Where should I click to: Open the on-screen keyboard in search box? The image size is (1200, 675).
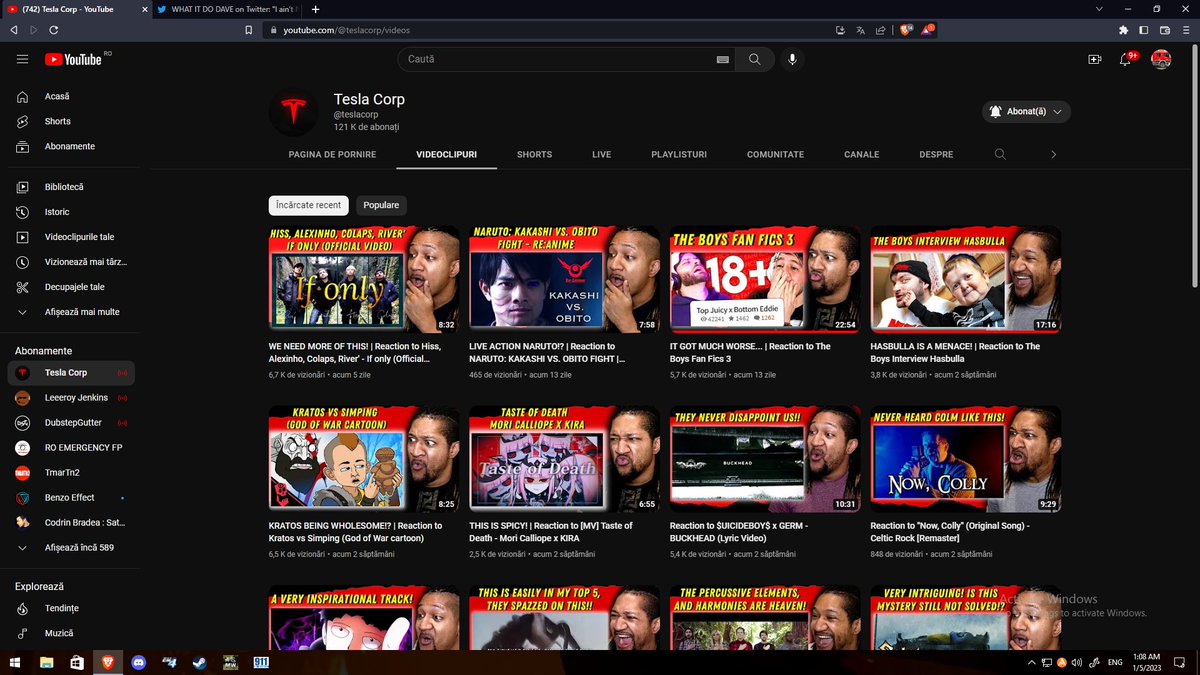pos(723,60)
